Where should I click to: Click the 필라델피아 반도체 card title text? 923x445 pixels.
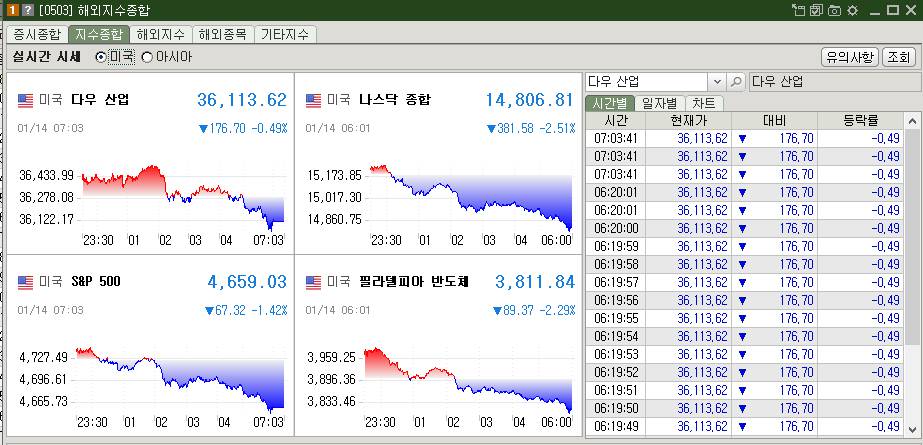coord(414,282)
